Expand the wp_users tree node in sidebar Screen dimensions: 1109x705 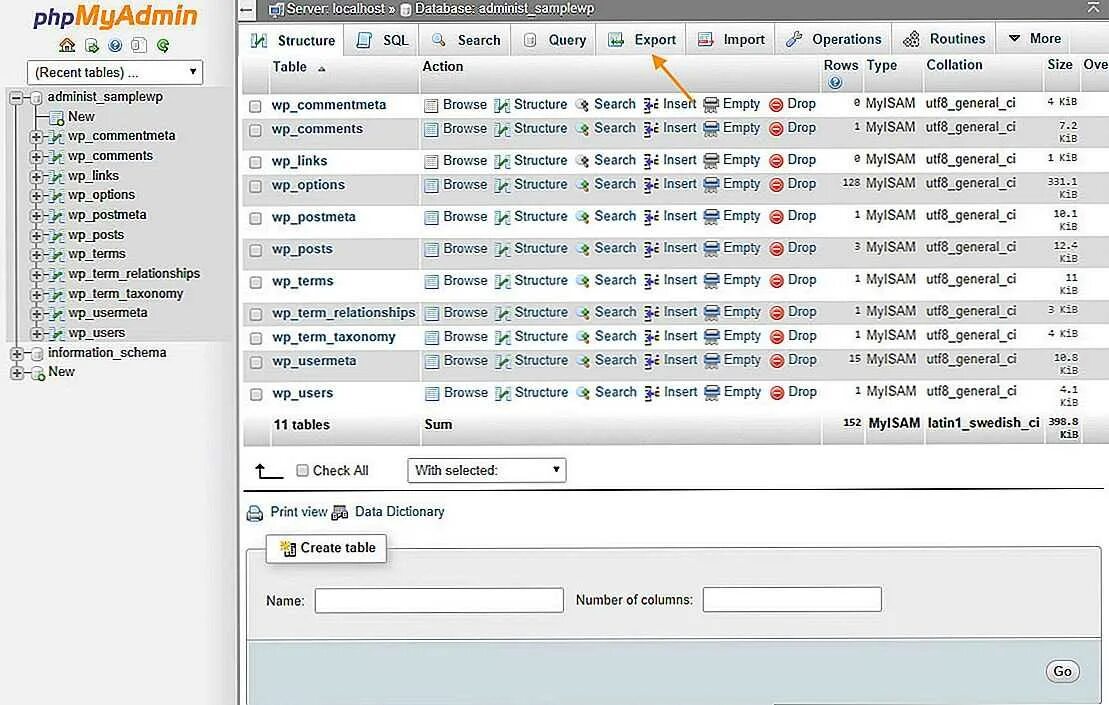click(36, 333)
